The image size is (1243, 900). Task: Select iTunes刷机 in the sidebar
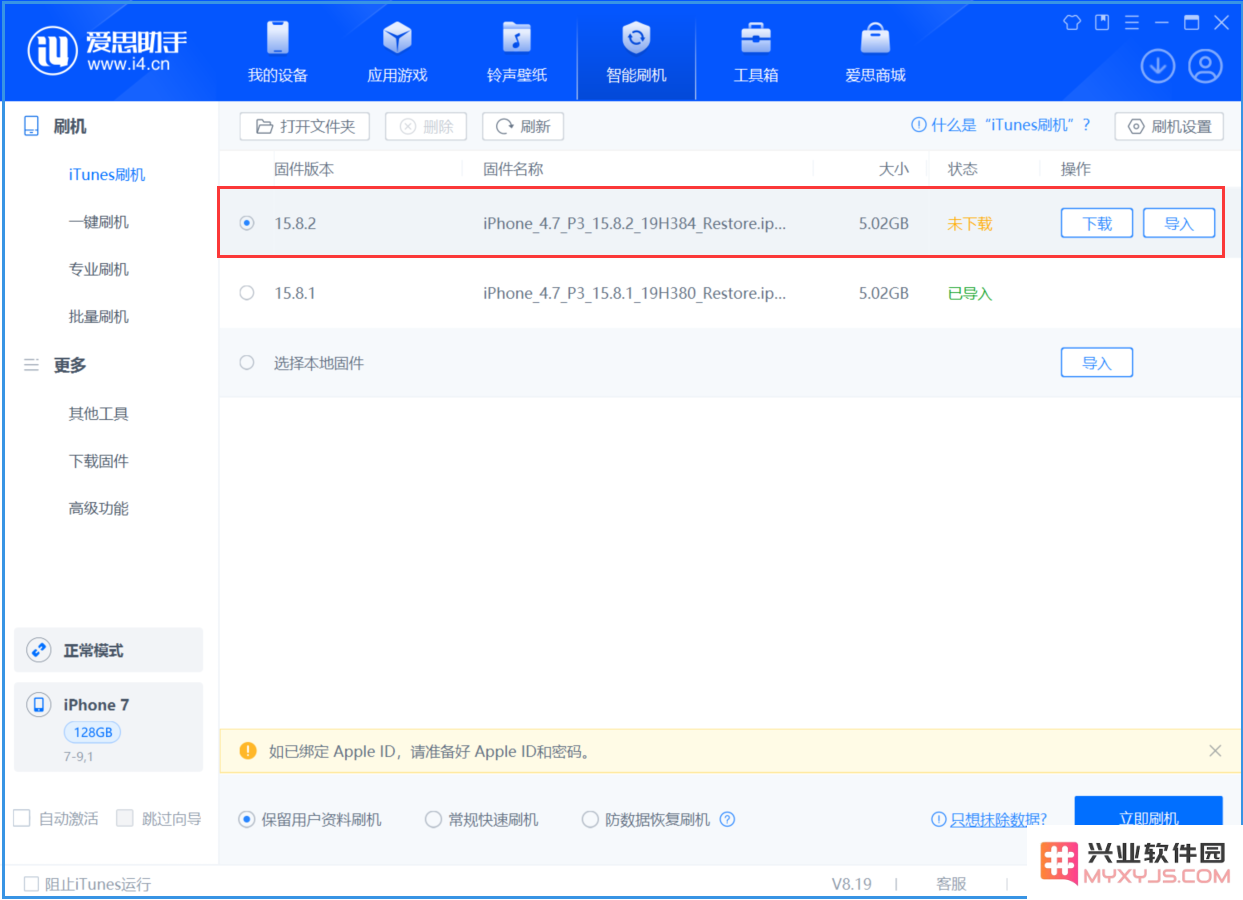107,175
